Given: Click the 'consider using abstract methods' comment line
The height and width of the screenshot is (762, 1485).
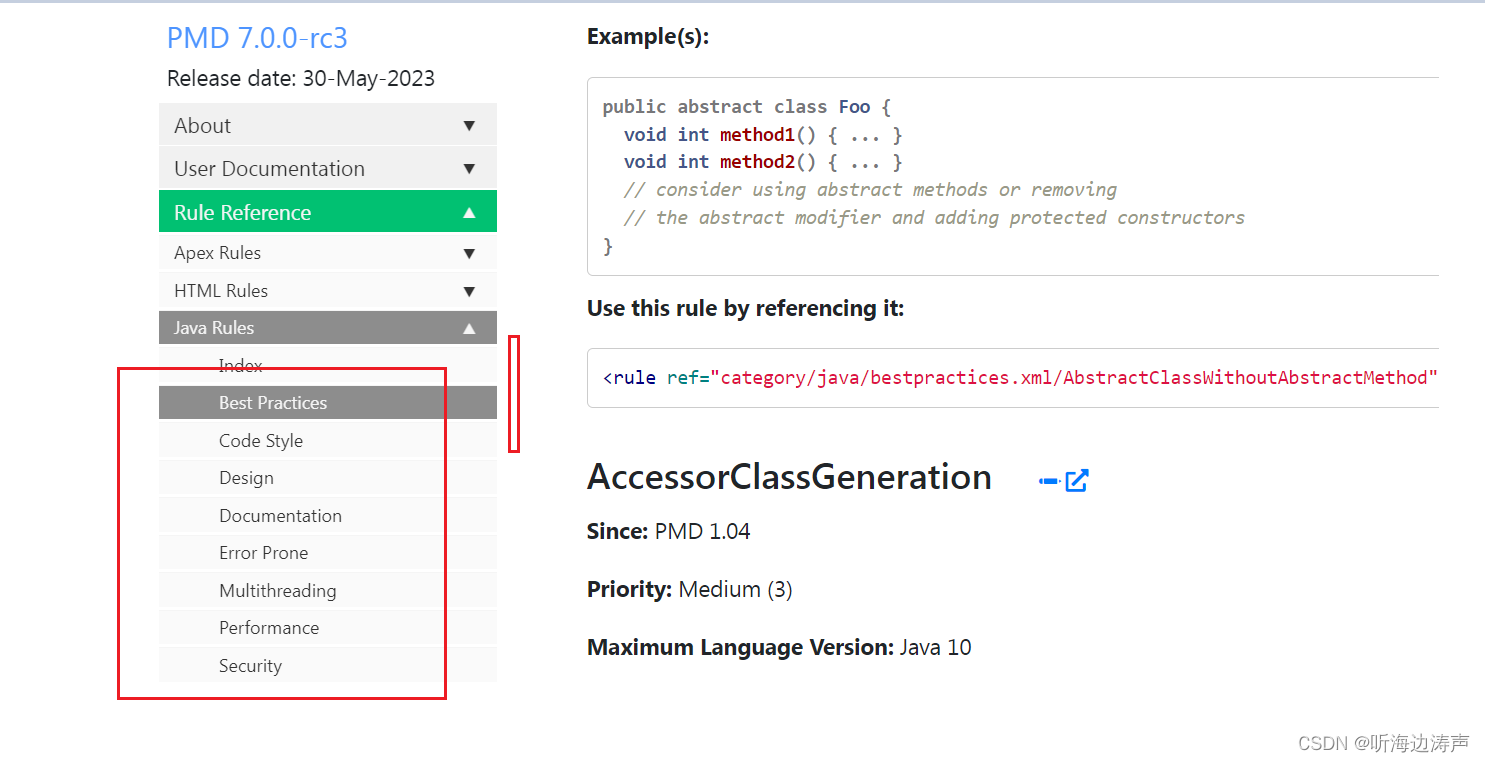Looking at the screenshot, I should (870, 190).
